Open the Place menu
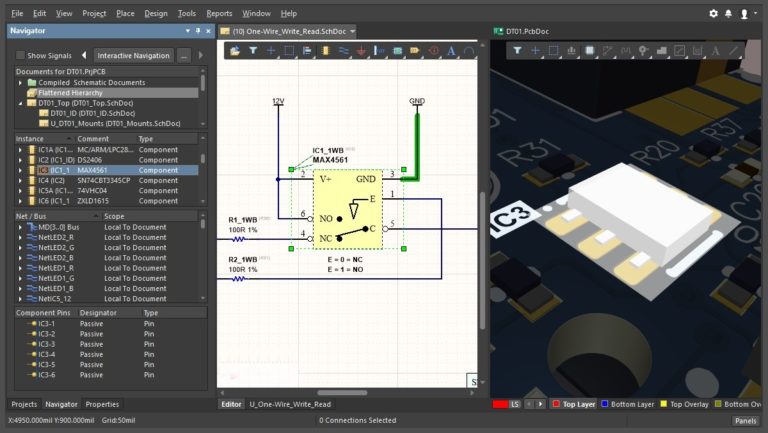 pyautogui.click(x=125, y=13)
